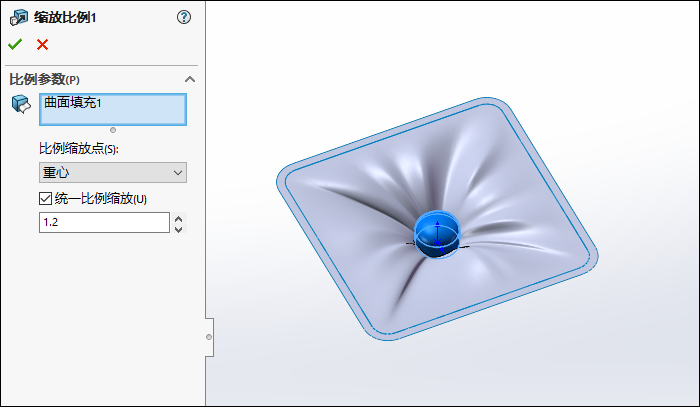Viewport: 700px width, 407px height.
Task: Click the 缩放比例1 scale feature icon
Action: coord(19,17)
